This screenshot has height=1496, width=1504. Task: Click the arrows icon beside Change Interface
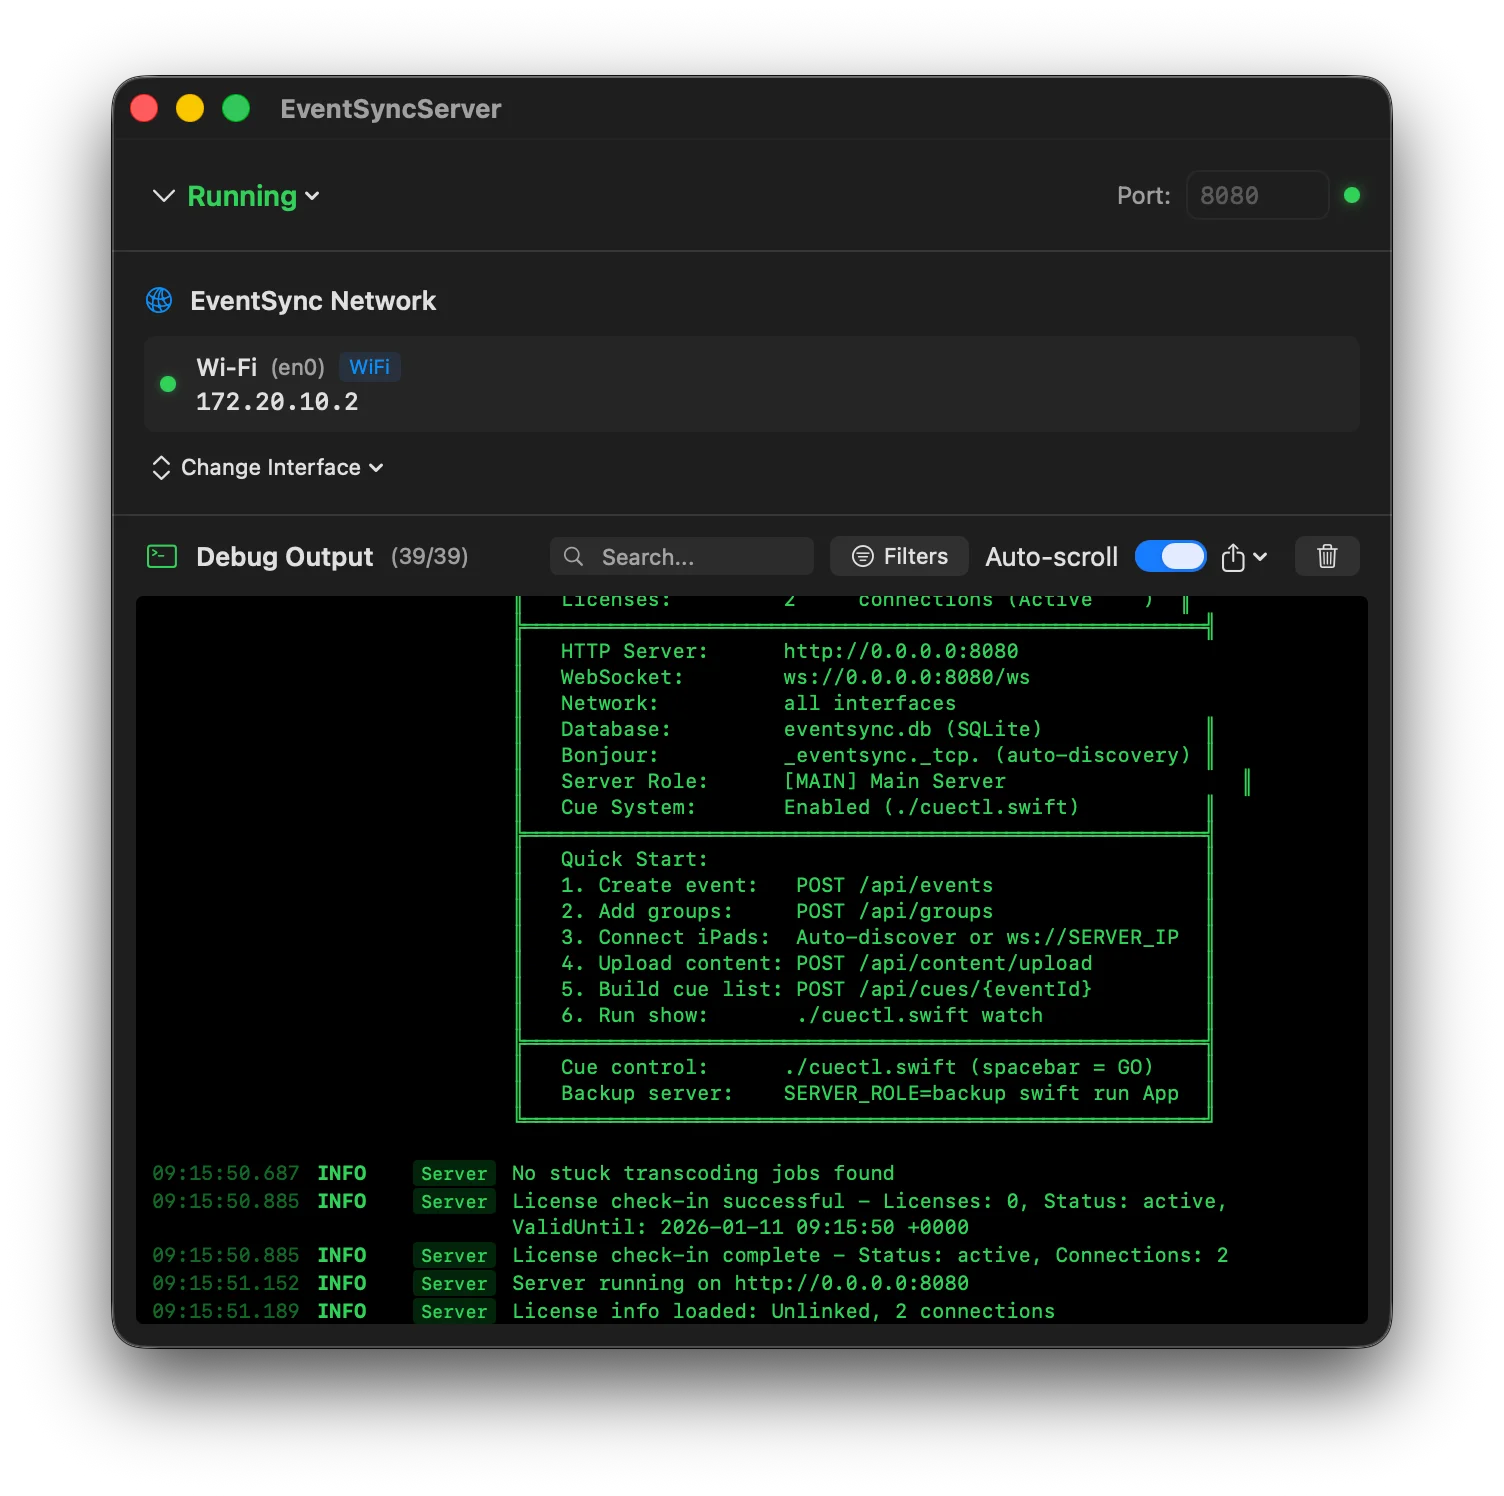pos(161,467)
